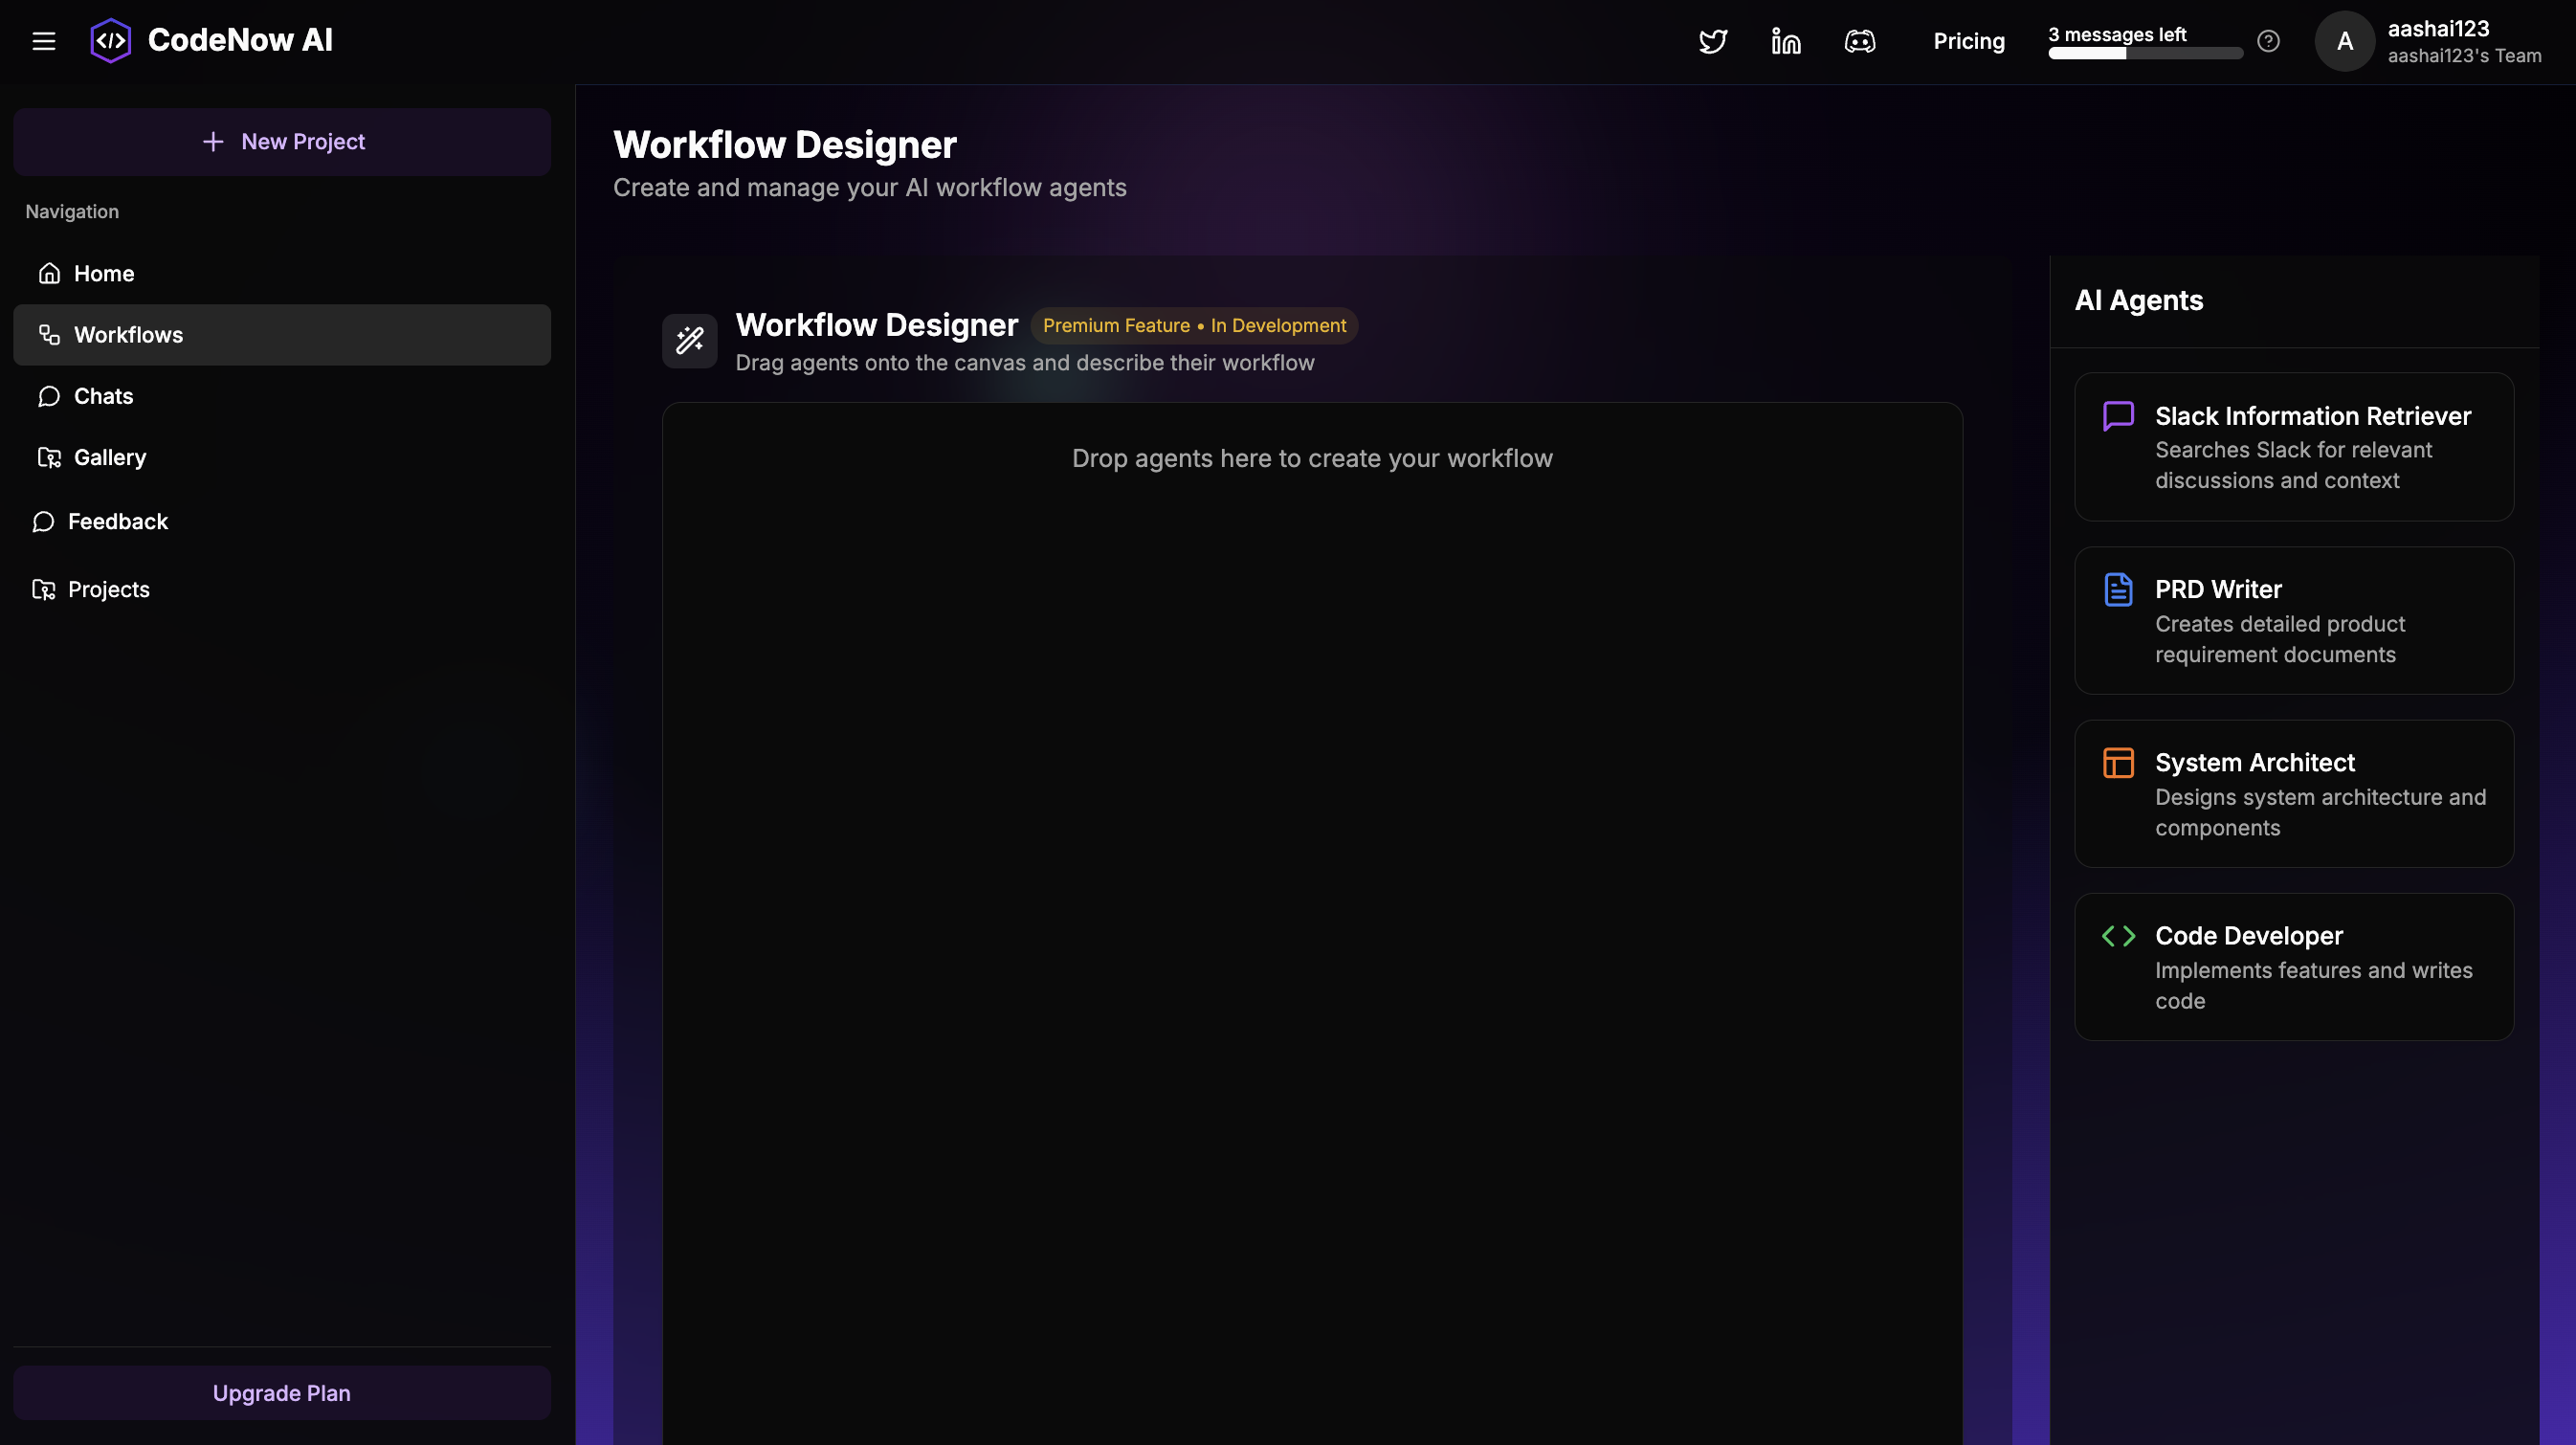Open Projects in the sidebar
The height and width of the screenshot is (1445, 2576).
tap(108, 589)
